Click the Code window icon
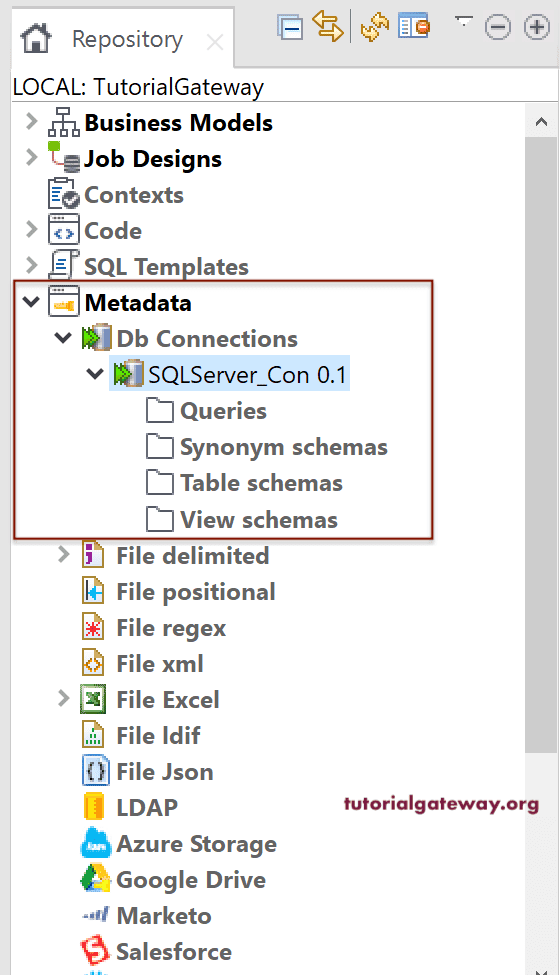 point(64,229)
